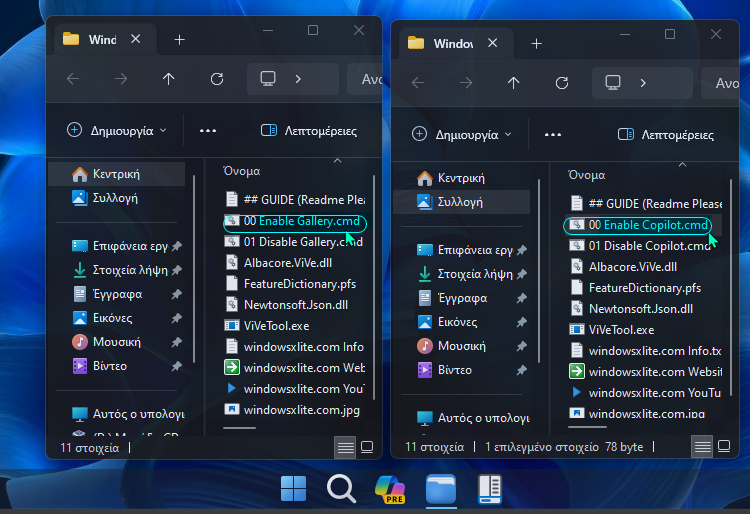Go up one folder in left window
The height and width of the screenshot is (514, 750).
coord(168,78)
